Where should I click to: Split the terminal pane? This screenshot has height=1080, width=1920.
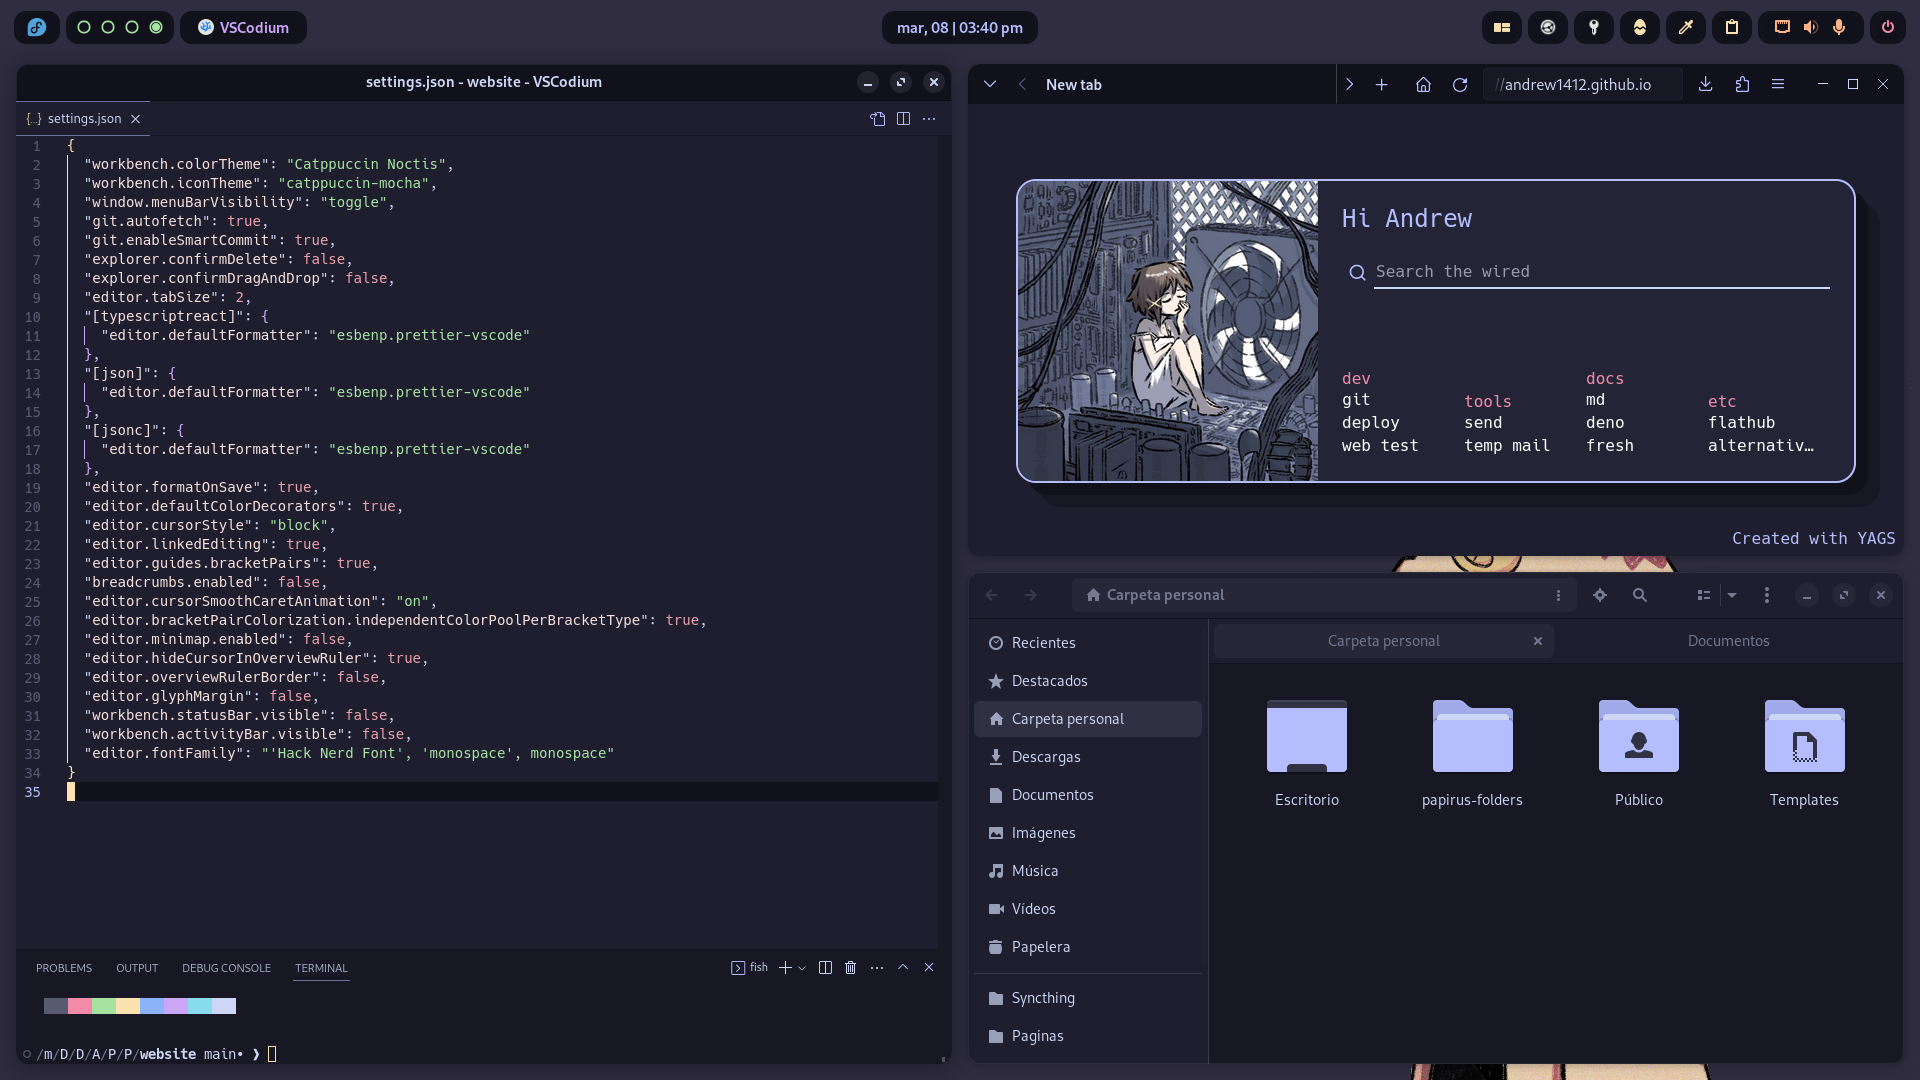[825, 968]
